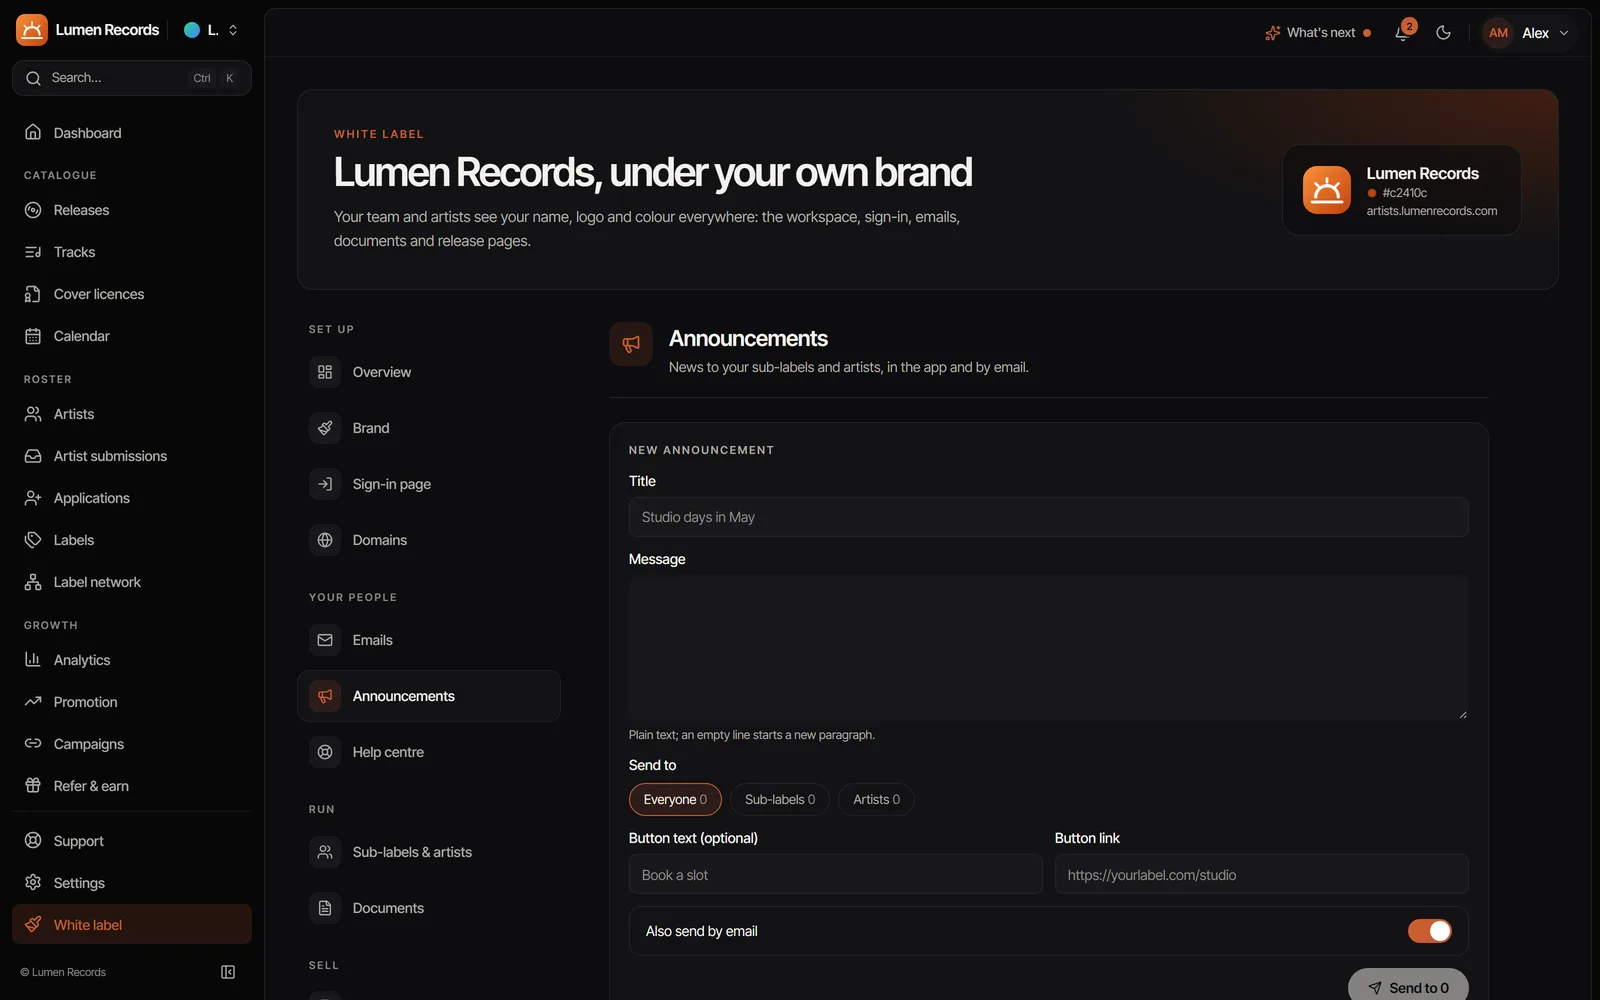Click the Button text optional field
1600x1000 pixels.
pyautogui.click(x=835, y=875)
